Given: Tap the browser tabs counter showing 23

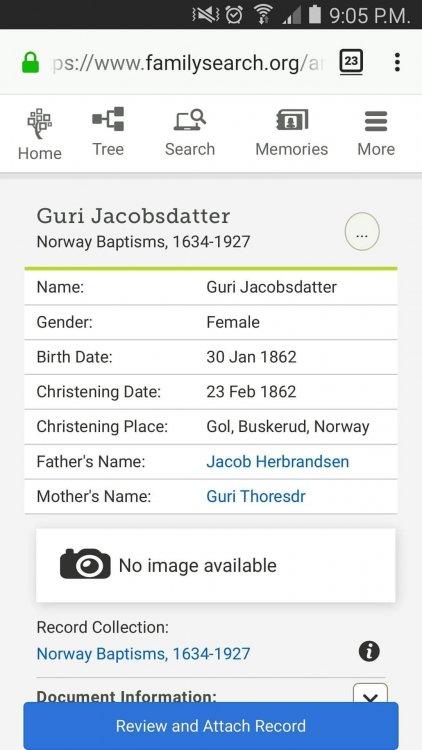Looking at the screenshot, I should click(351, 62).
